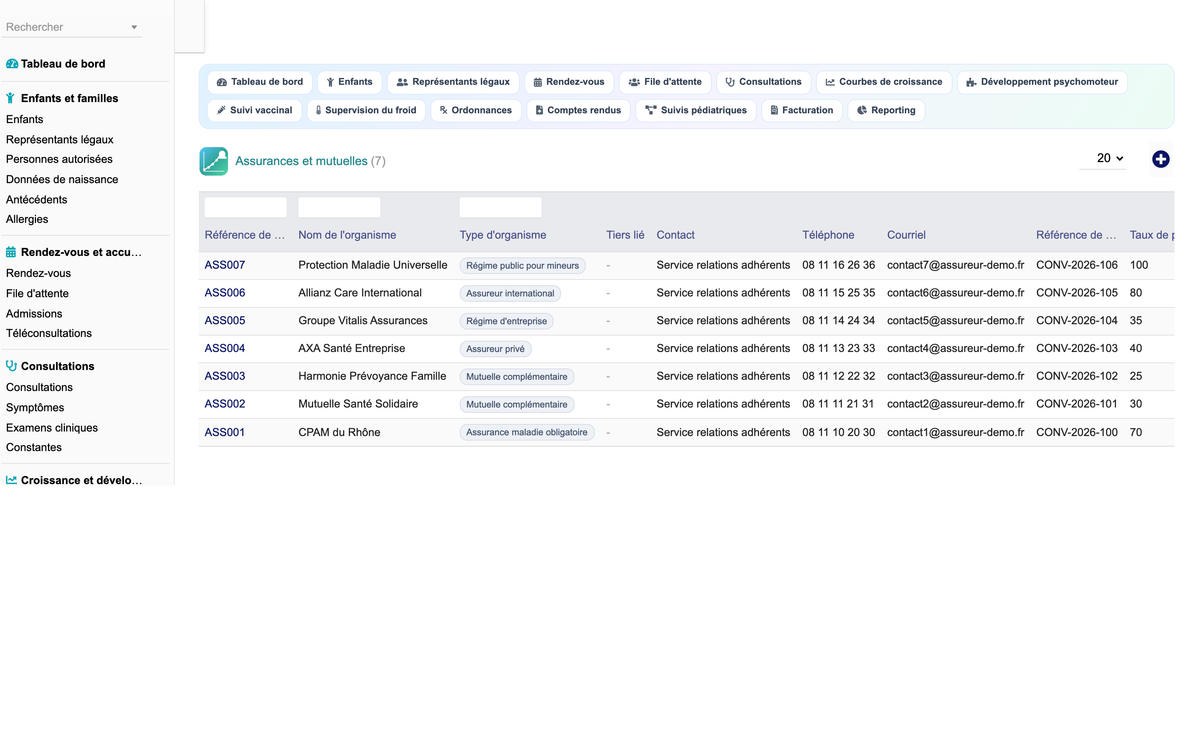The width and height of the screenshot is (1200, 743).
Task: Go to Représentants légaux in the sidebar
Action: (60, 139)
